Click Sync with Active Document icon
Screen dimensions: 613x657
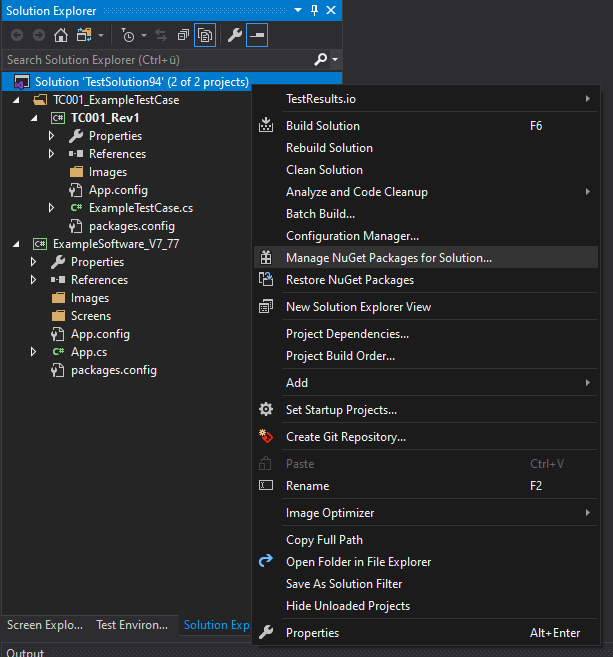pyautogui.click(x=161, y=35)
